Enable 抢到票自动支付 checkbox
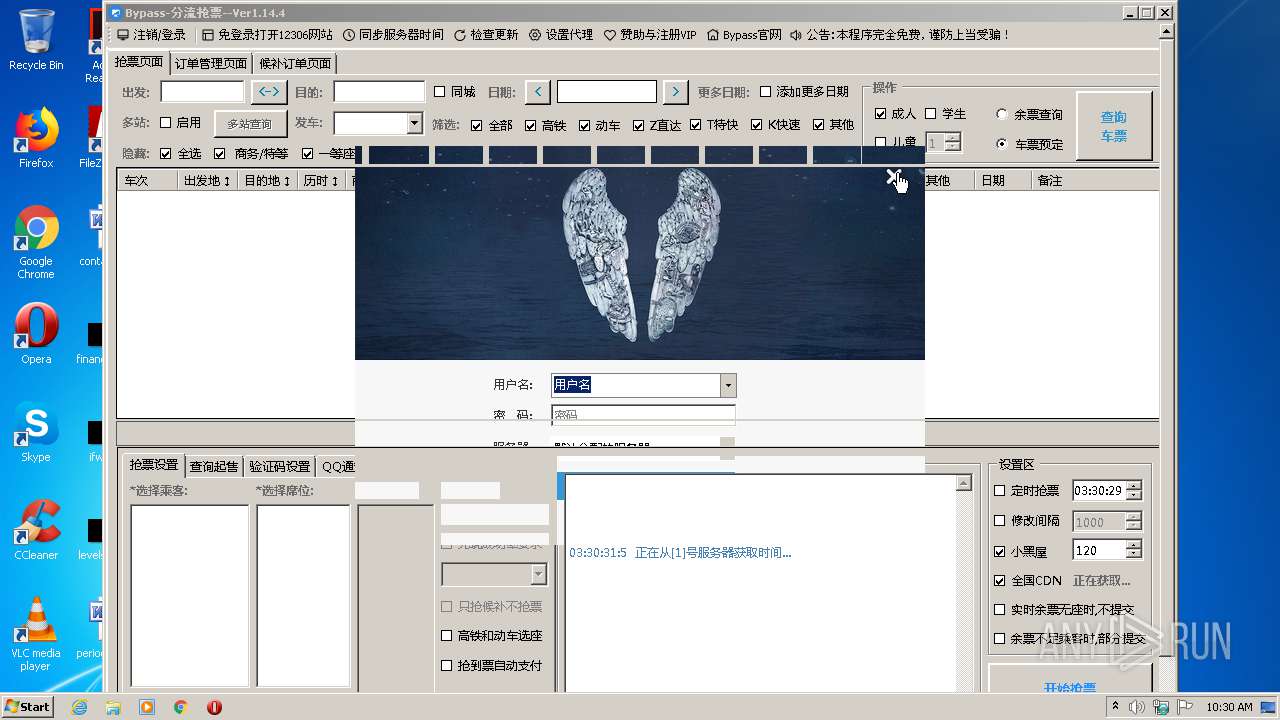The image size is (1280, 720). click(447, 666)
